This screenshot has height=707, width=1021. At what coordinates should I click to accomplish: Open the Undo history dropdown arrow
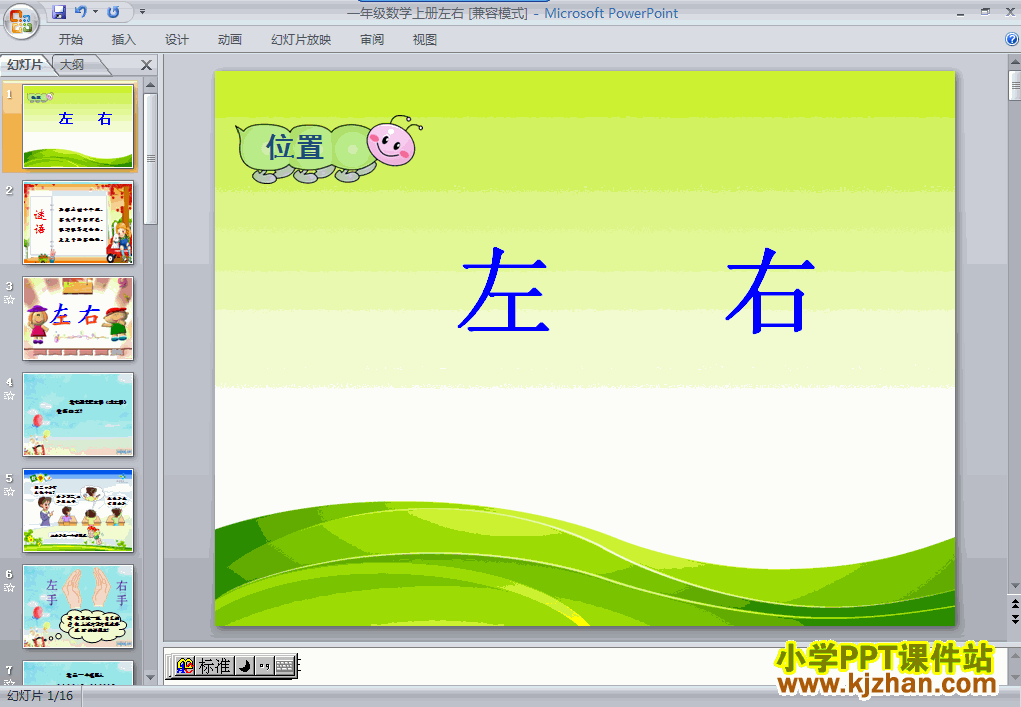point(95,12)
